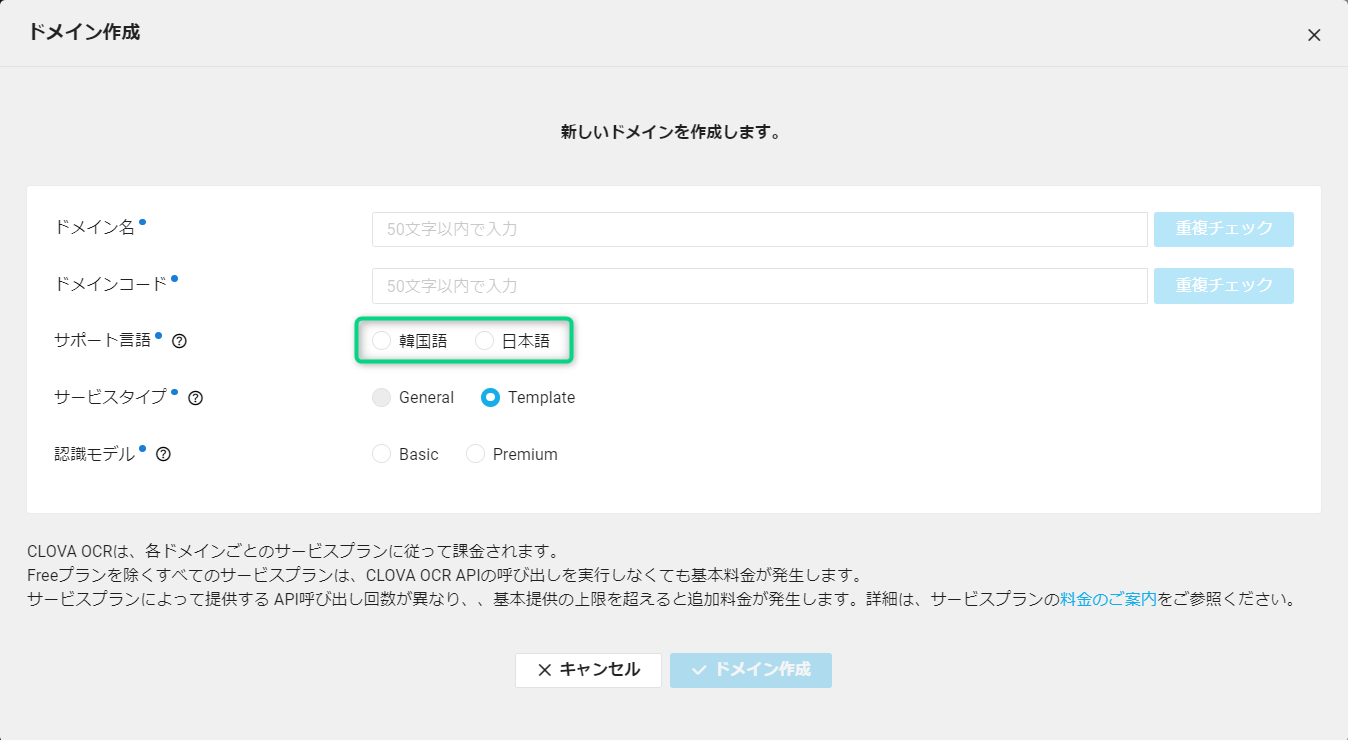The height and width of the screenshot is (740, 1348).
Task: Pick the Basic recognition model
Action: (x=382, y=454)
